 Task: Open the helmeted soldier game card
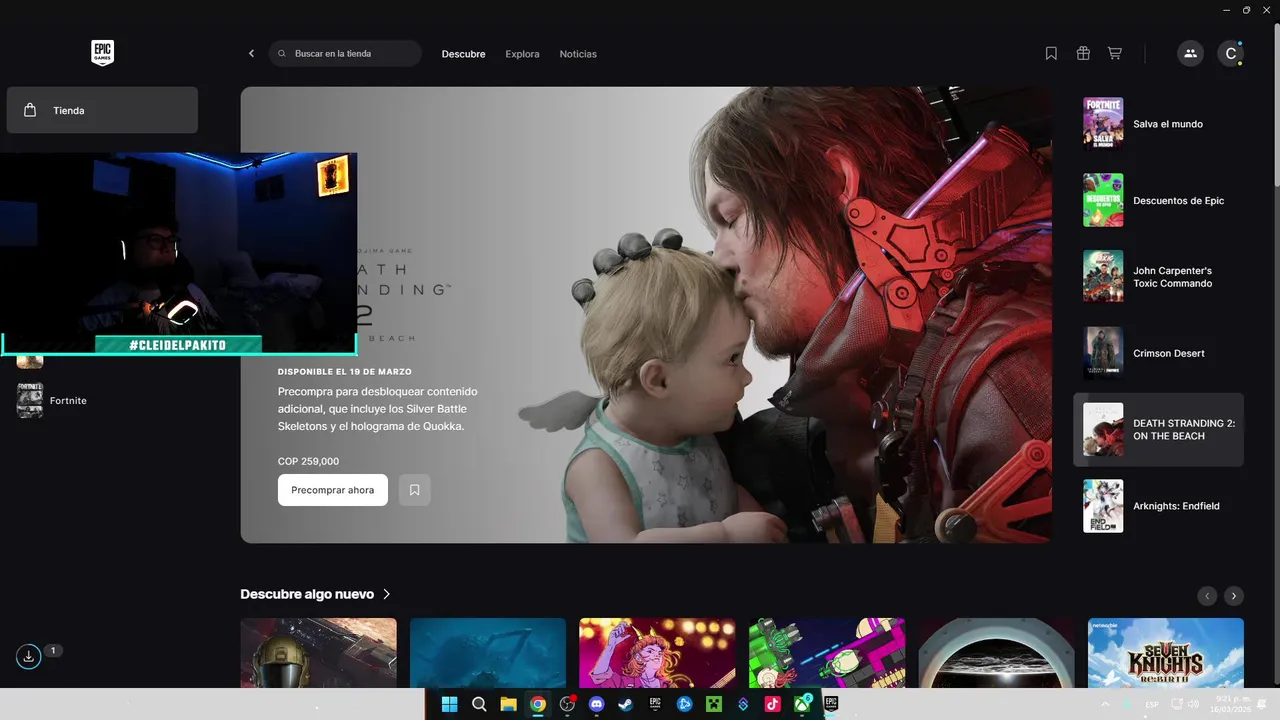click(318, 653)
